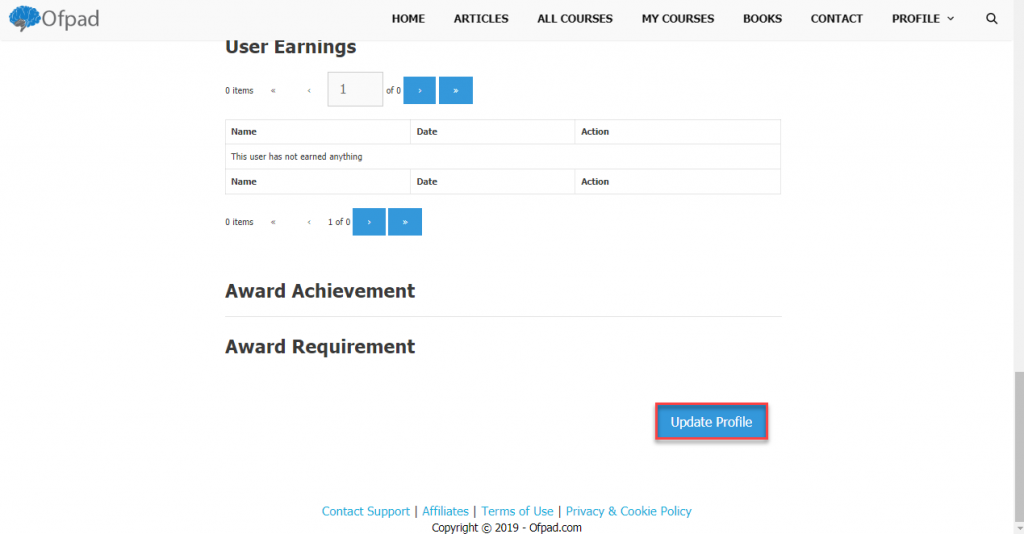Open the CONTACT menu item

pyautogui.click(x=837, y=19)
